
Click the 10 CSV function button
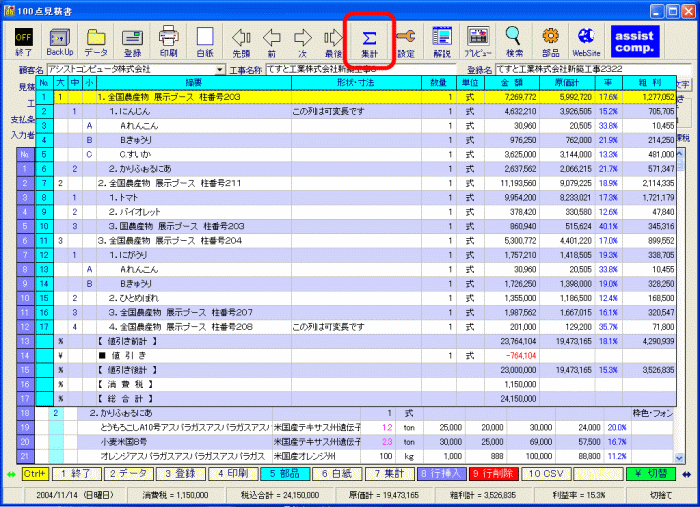(546, 474)
